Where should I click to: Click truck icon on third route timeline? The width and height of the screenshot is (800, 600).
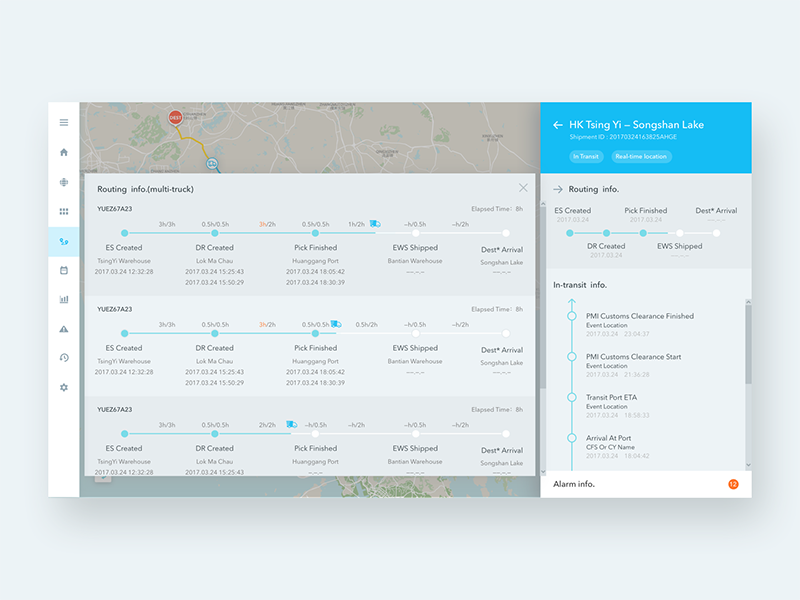point(291,424)
